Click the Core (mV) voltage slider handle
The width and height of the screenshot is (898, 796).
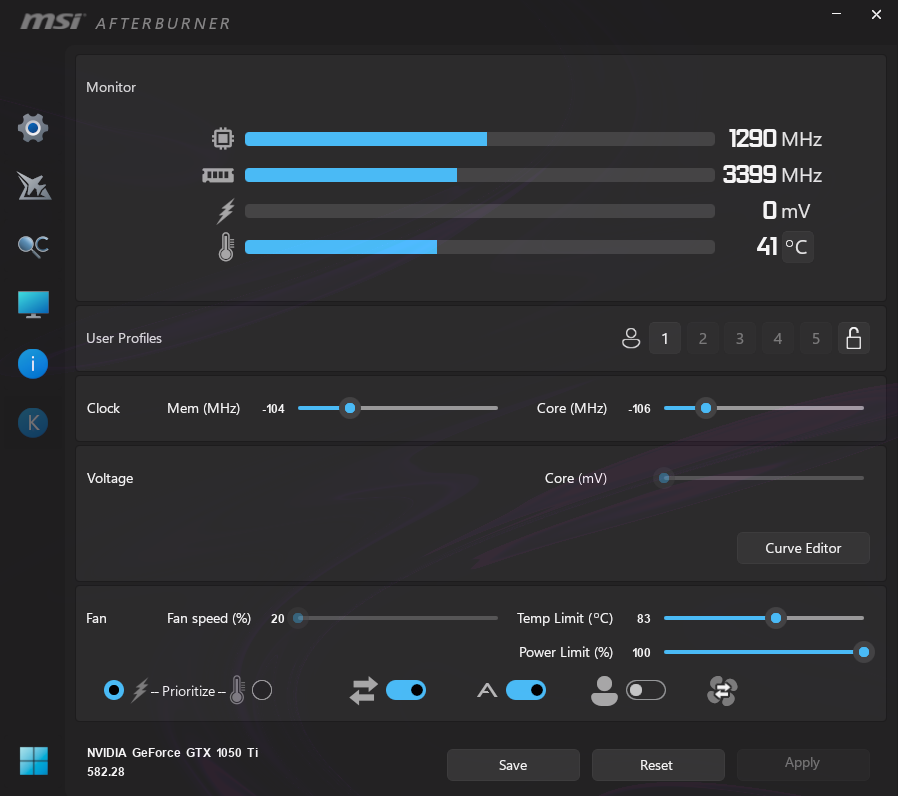(664, 478)
